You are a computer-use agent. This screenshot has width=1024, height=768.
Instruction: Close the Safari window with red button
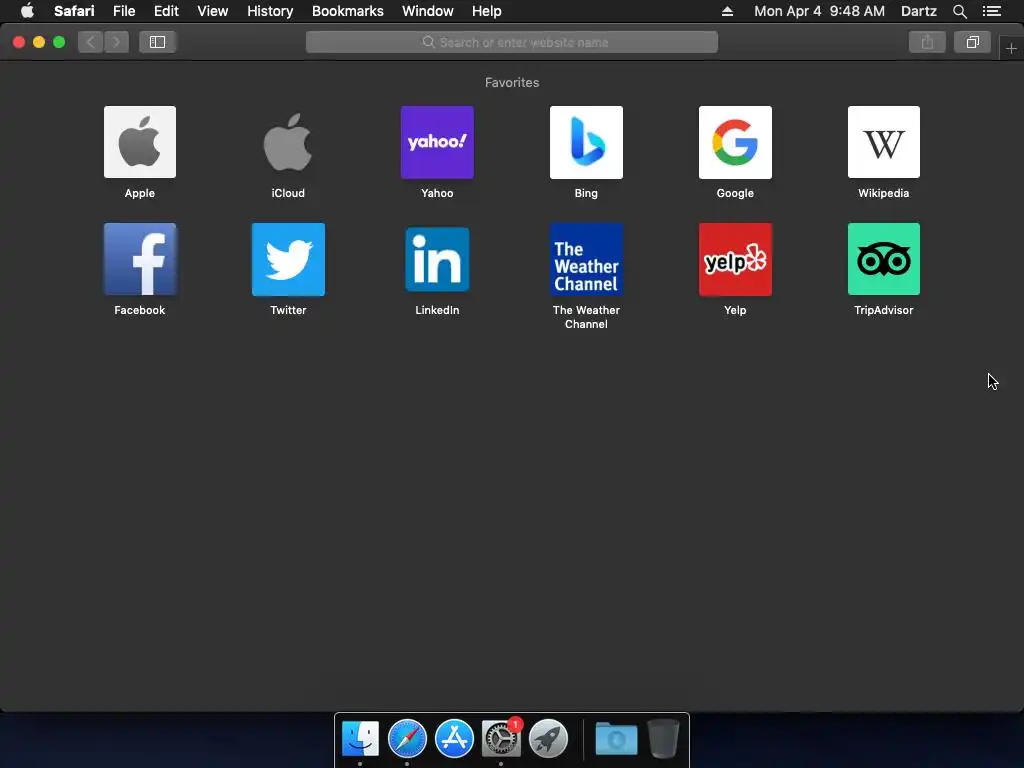coord(19,42)
